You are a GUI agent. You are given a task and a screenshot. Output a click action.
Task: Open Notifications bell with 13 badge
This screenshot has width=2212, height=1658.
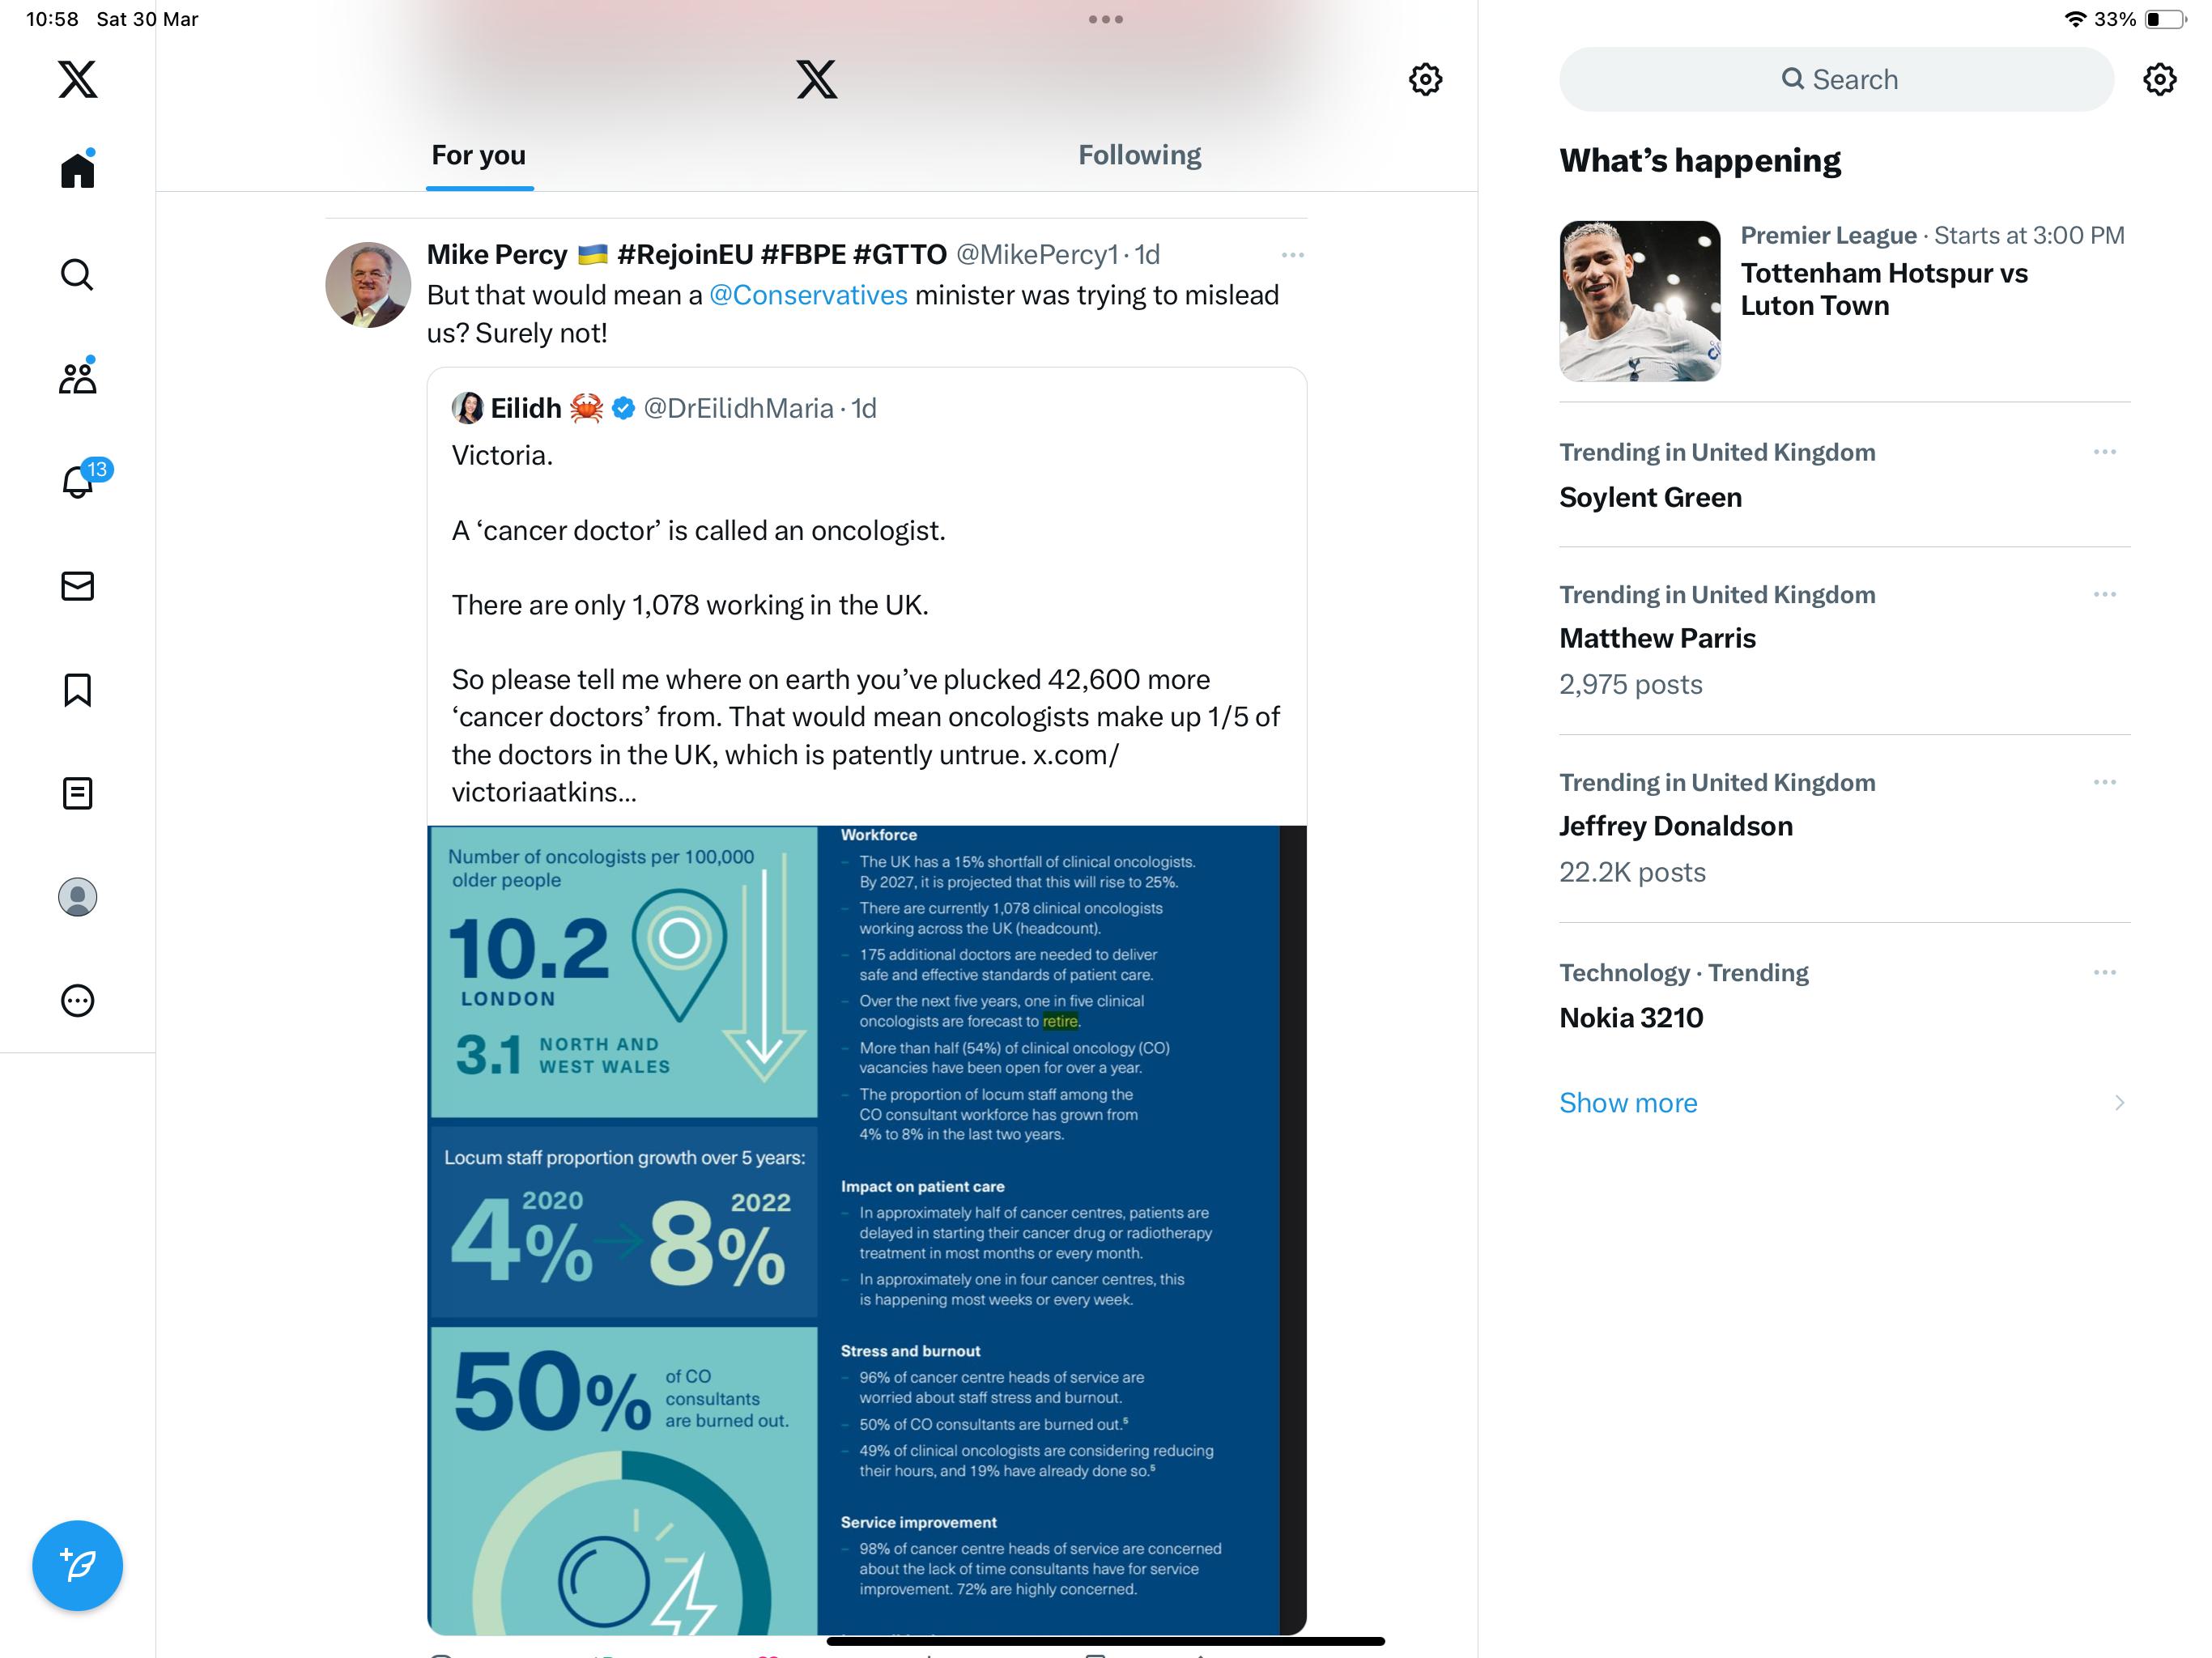80,480
